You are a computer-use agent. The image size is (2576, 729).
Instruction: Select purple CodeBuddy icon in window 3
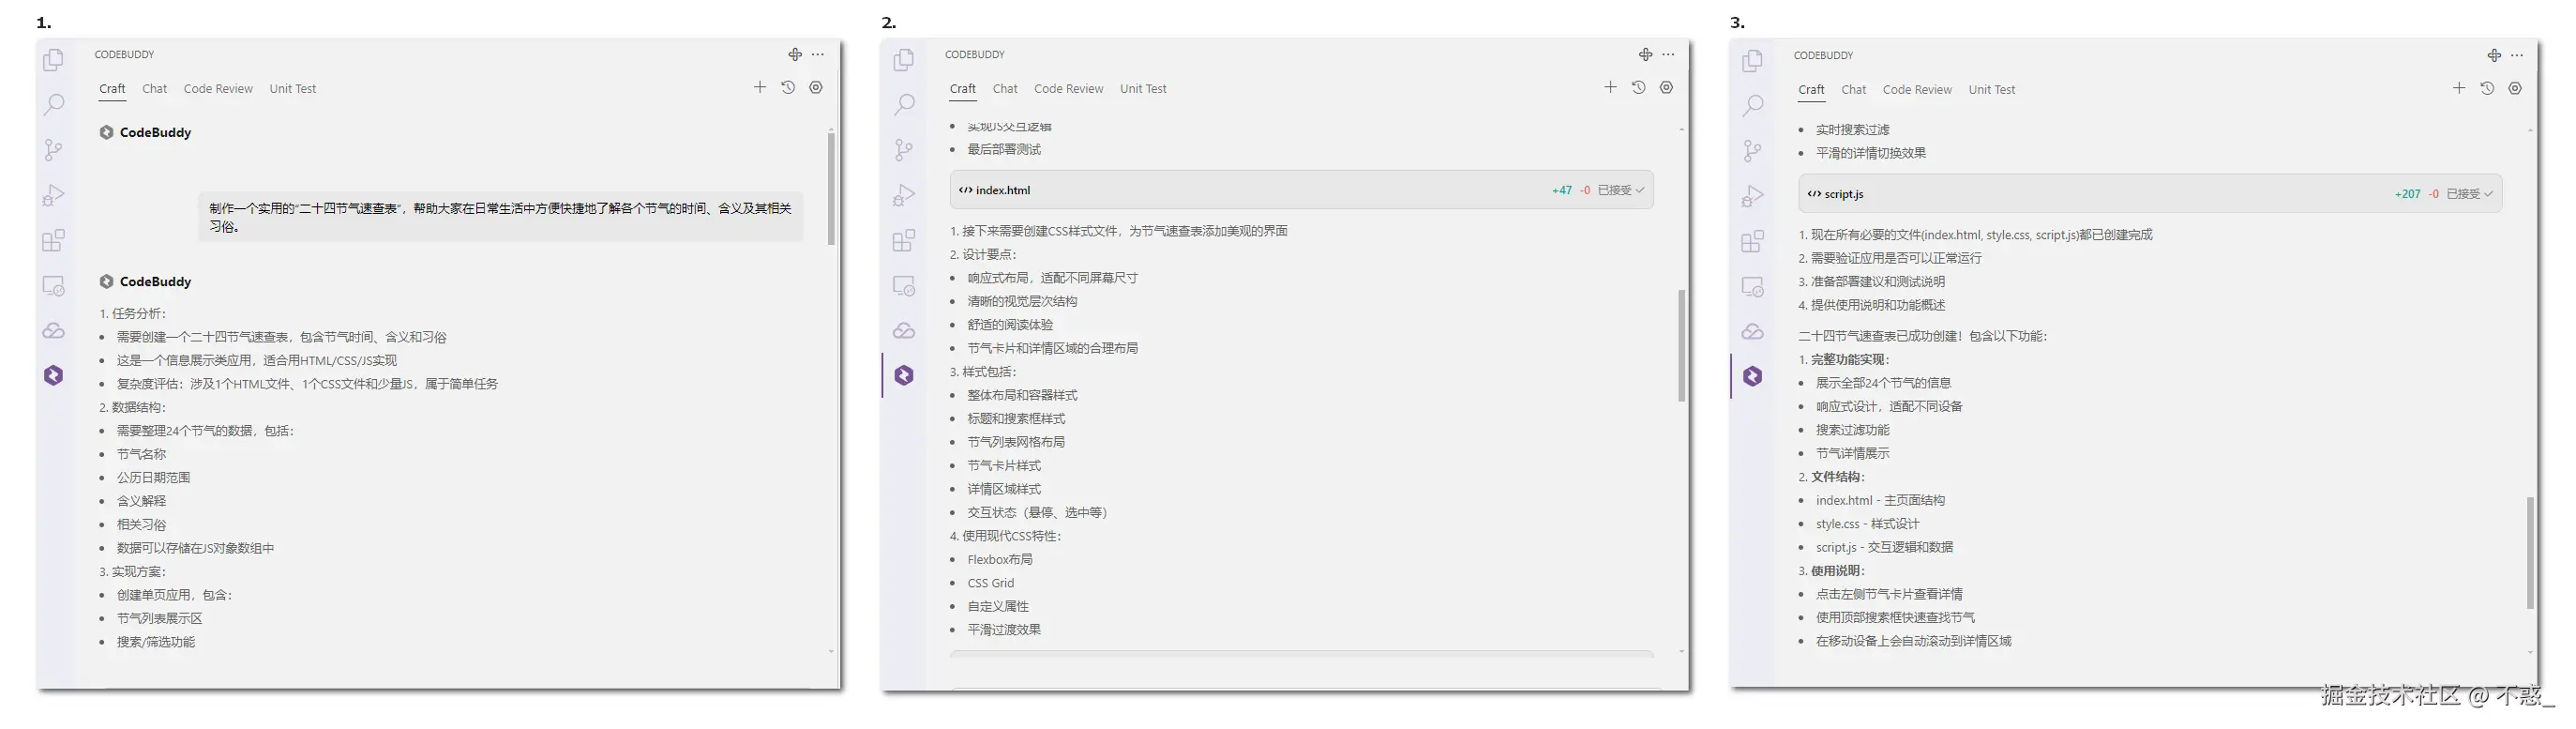tap(1753, 376)
